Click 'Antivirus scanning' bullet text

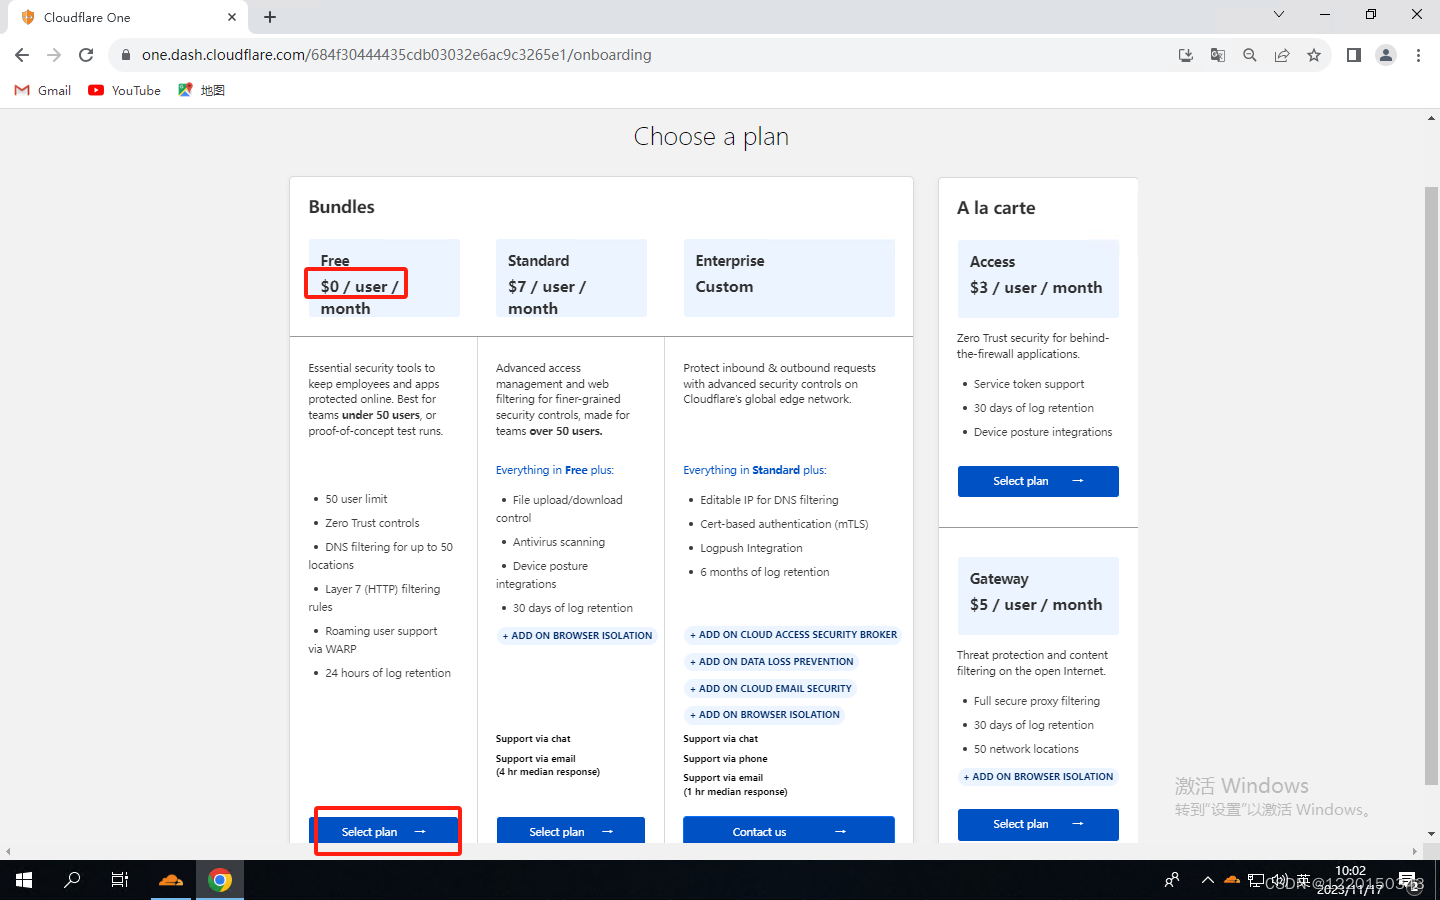[x=559, y=542]
